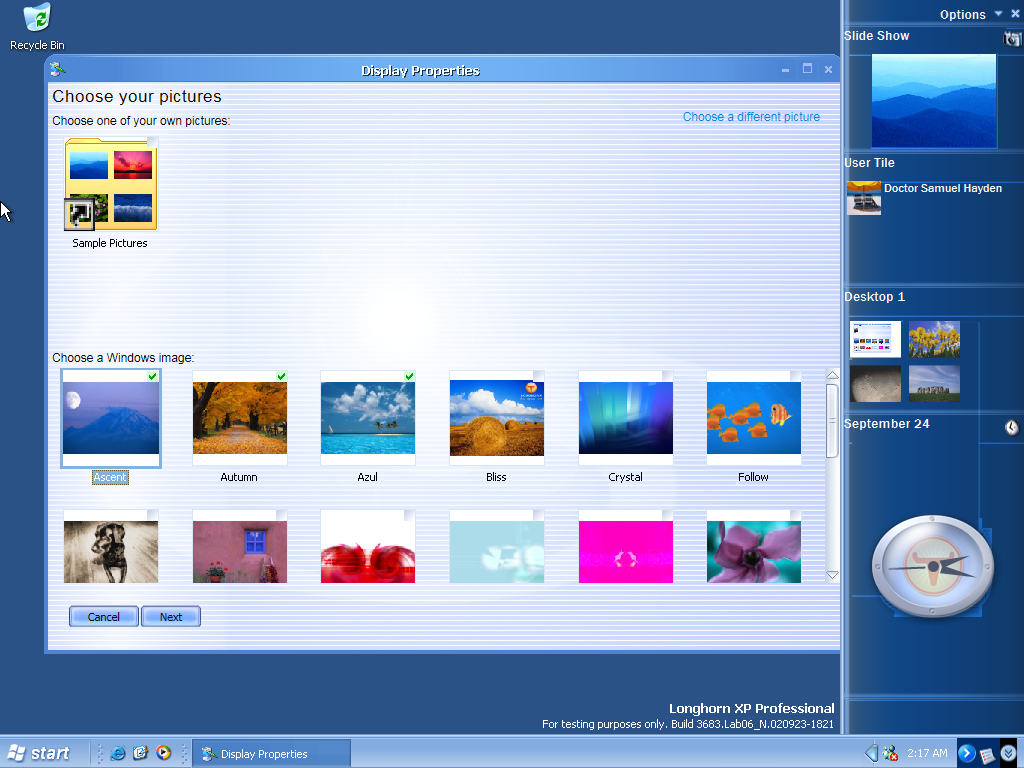The height and width of the screenshot is (768, 1024).
Task: Click the Doctor Samuel Hayden user name
Action: [942, 188]
